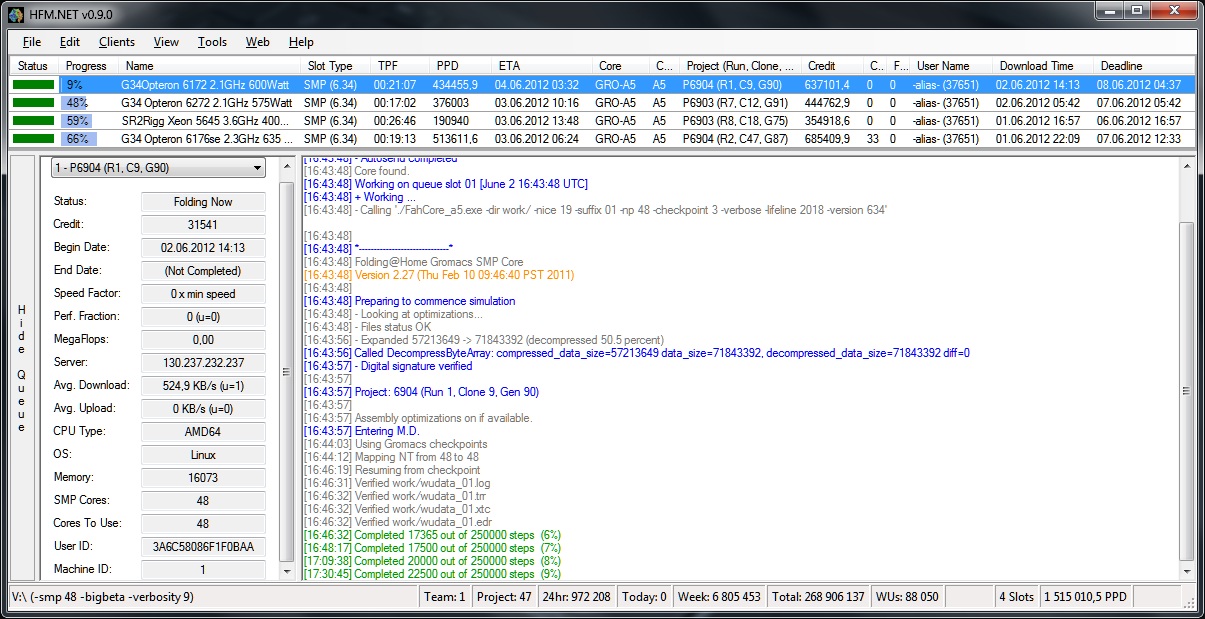Sort by the PPD column header
Viewport: 1205px width, 619px height.
coord(460,66)
